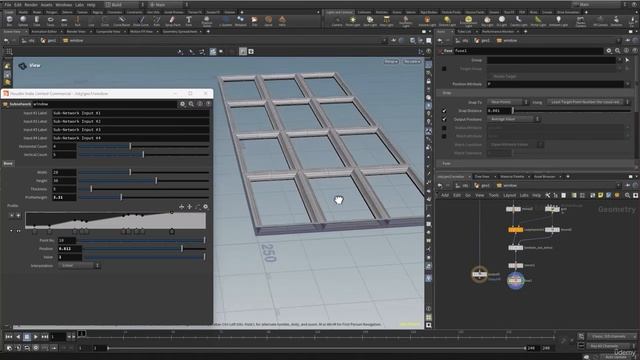Click the Input #1 Label text field
Viewport: 640px width, 360px height.
click(x=131, y=113)
